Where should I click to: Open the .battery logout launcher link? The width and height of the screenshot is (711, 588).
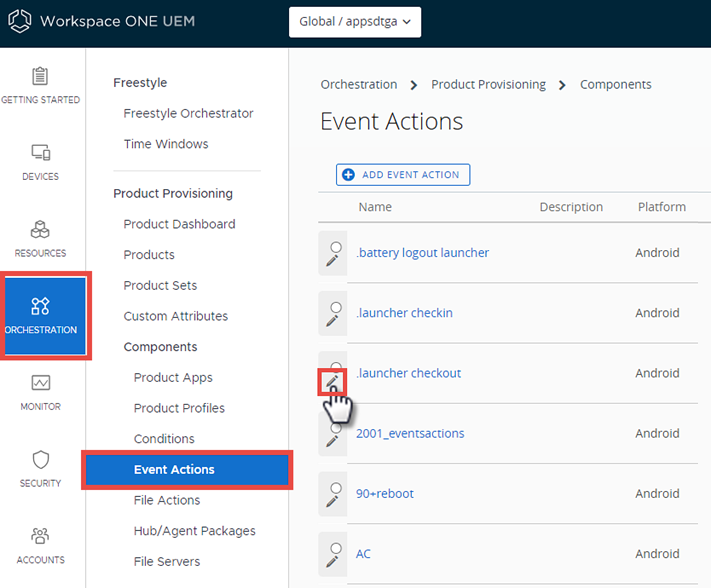tap(422, 253)
